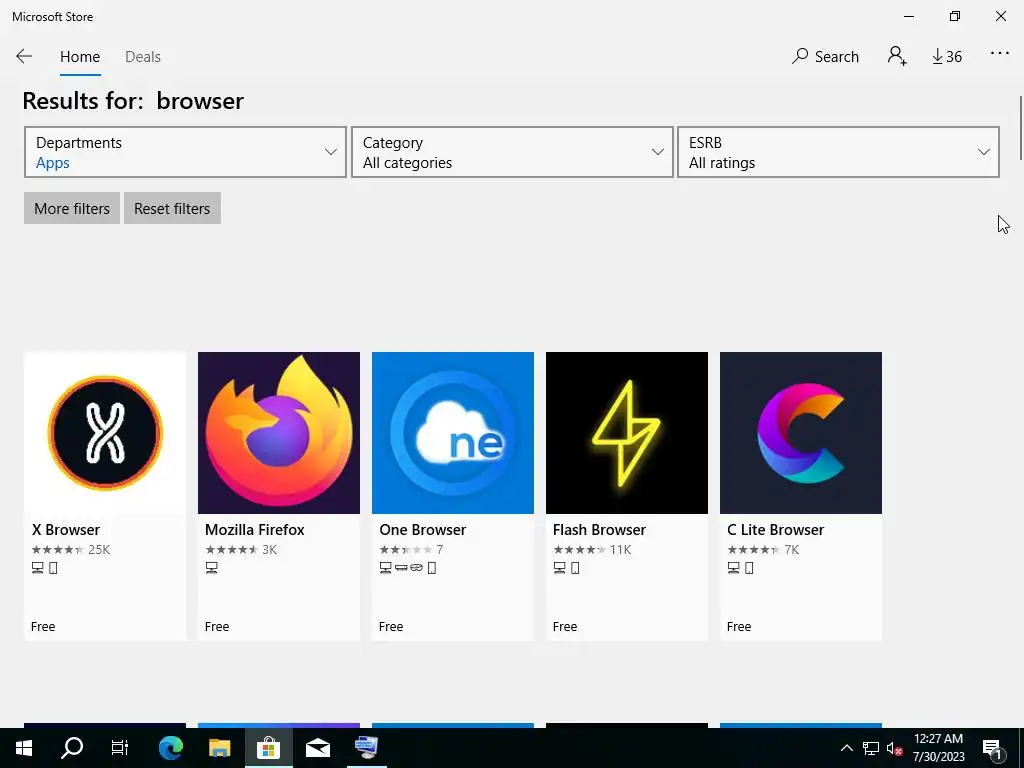This screenshot has height=768, width=1024.
Task: Click Free price under X Browser
Action: [x=43, y=627]
